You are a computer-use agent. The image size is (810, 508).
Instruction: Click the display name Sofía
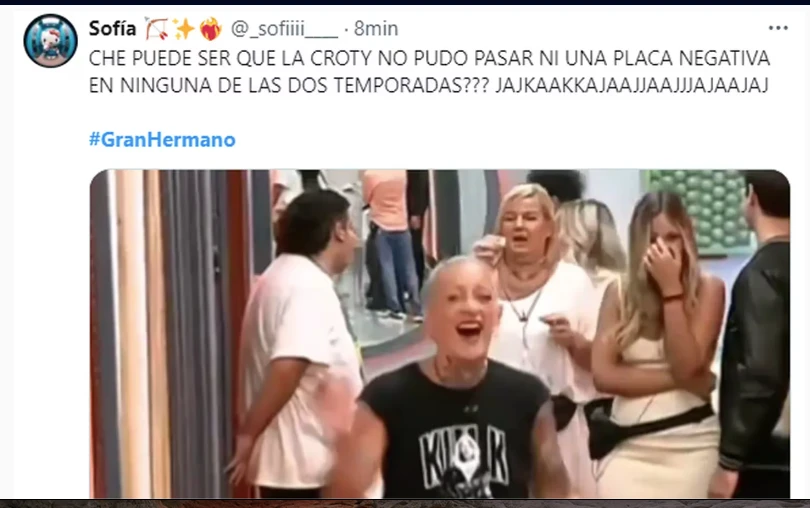[113, 28]
